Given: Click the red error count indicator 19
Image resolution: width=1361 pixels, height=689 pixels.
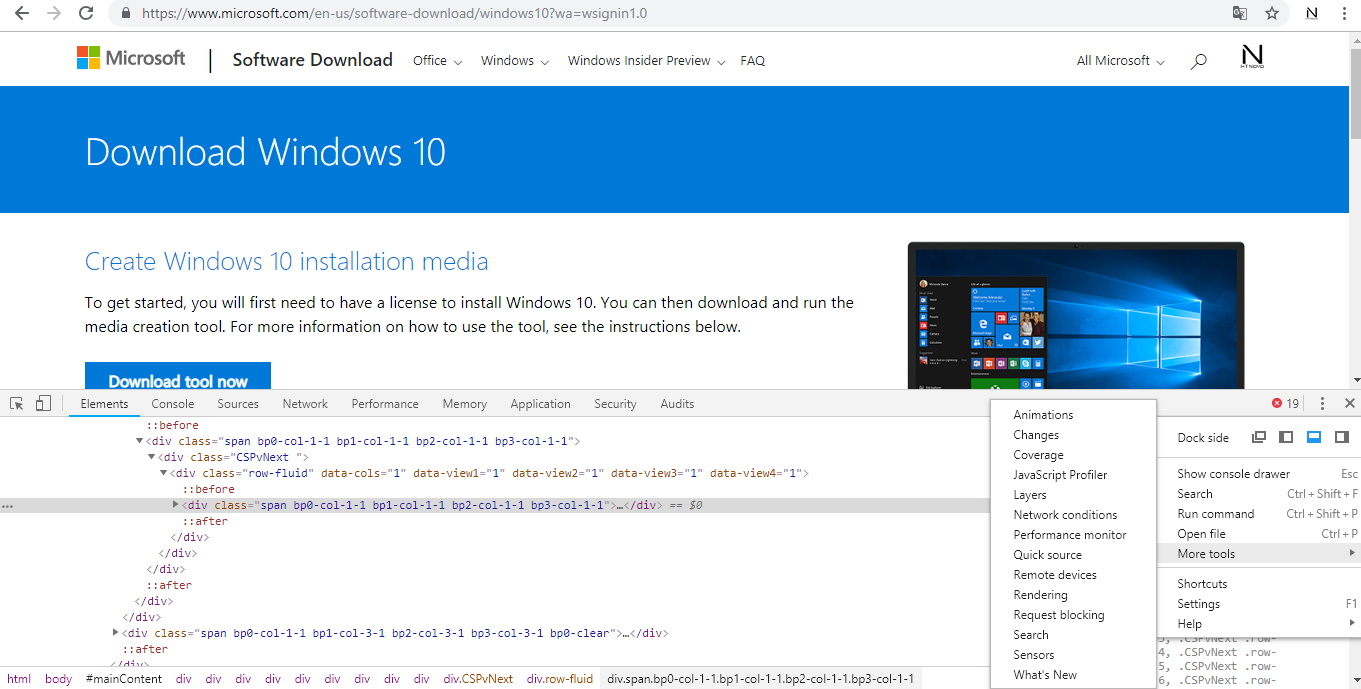Looking at the screenshot, I should click(x=1285, y=404).
